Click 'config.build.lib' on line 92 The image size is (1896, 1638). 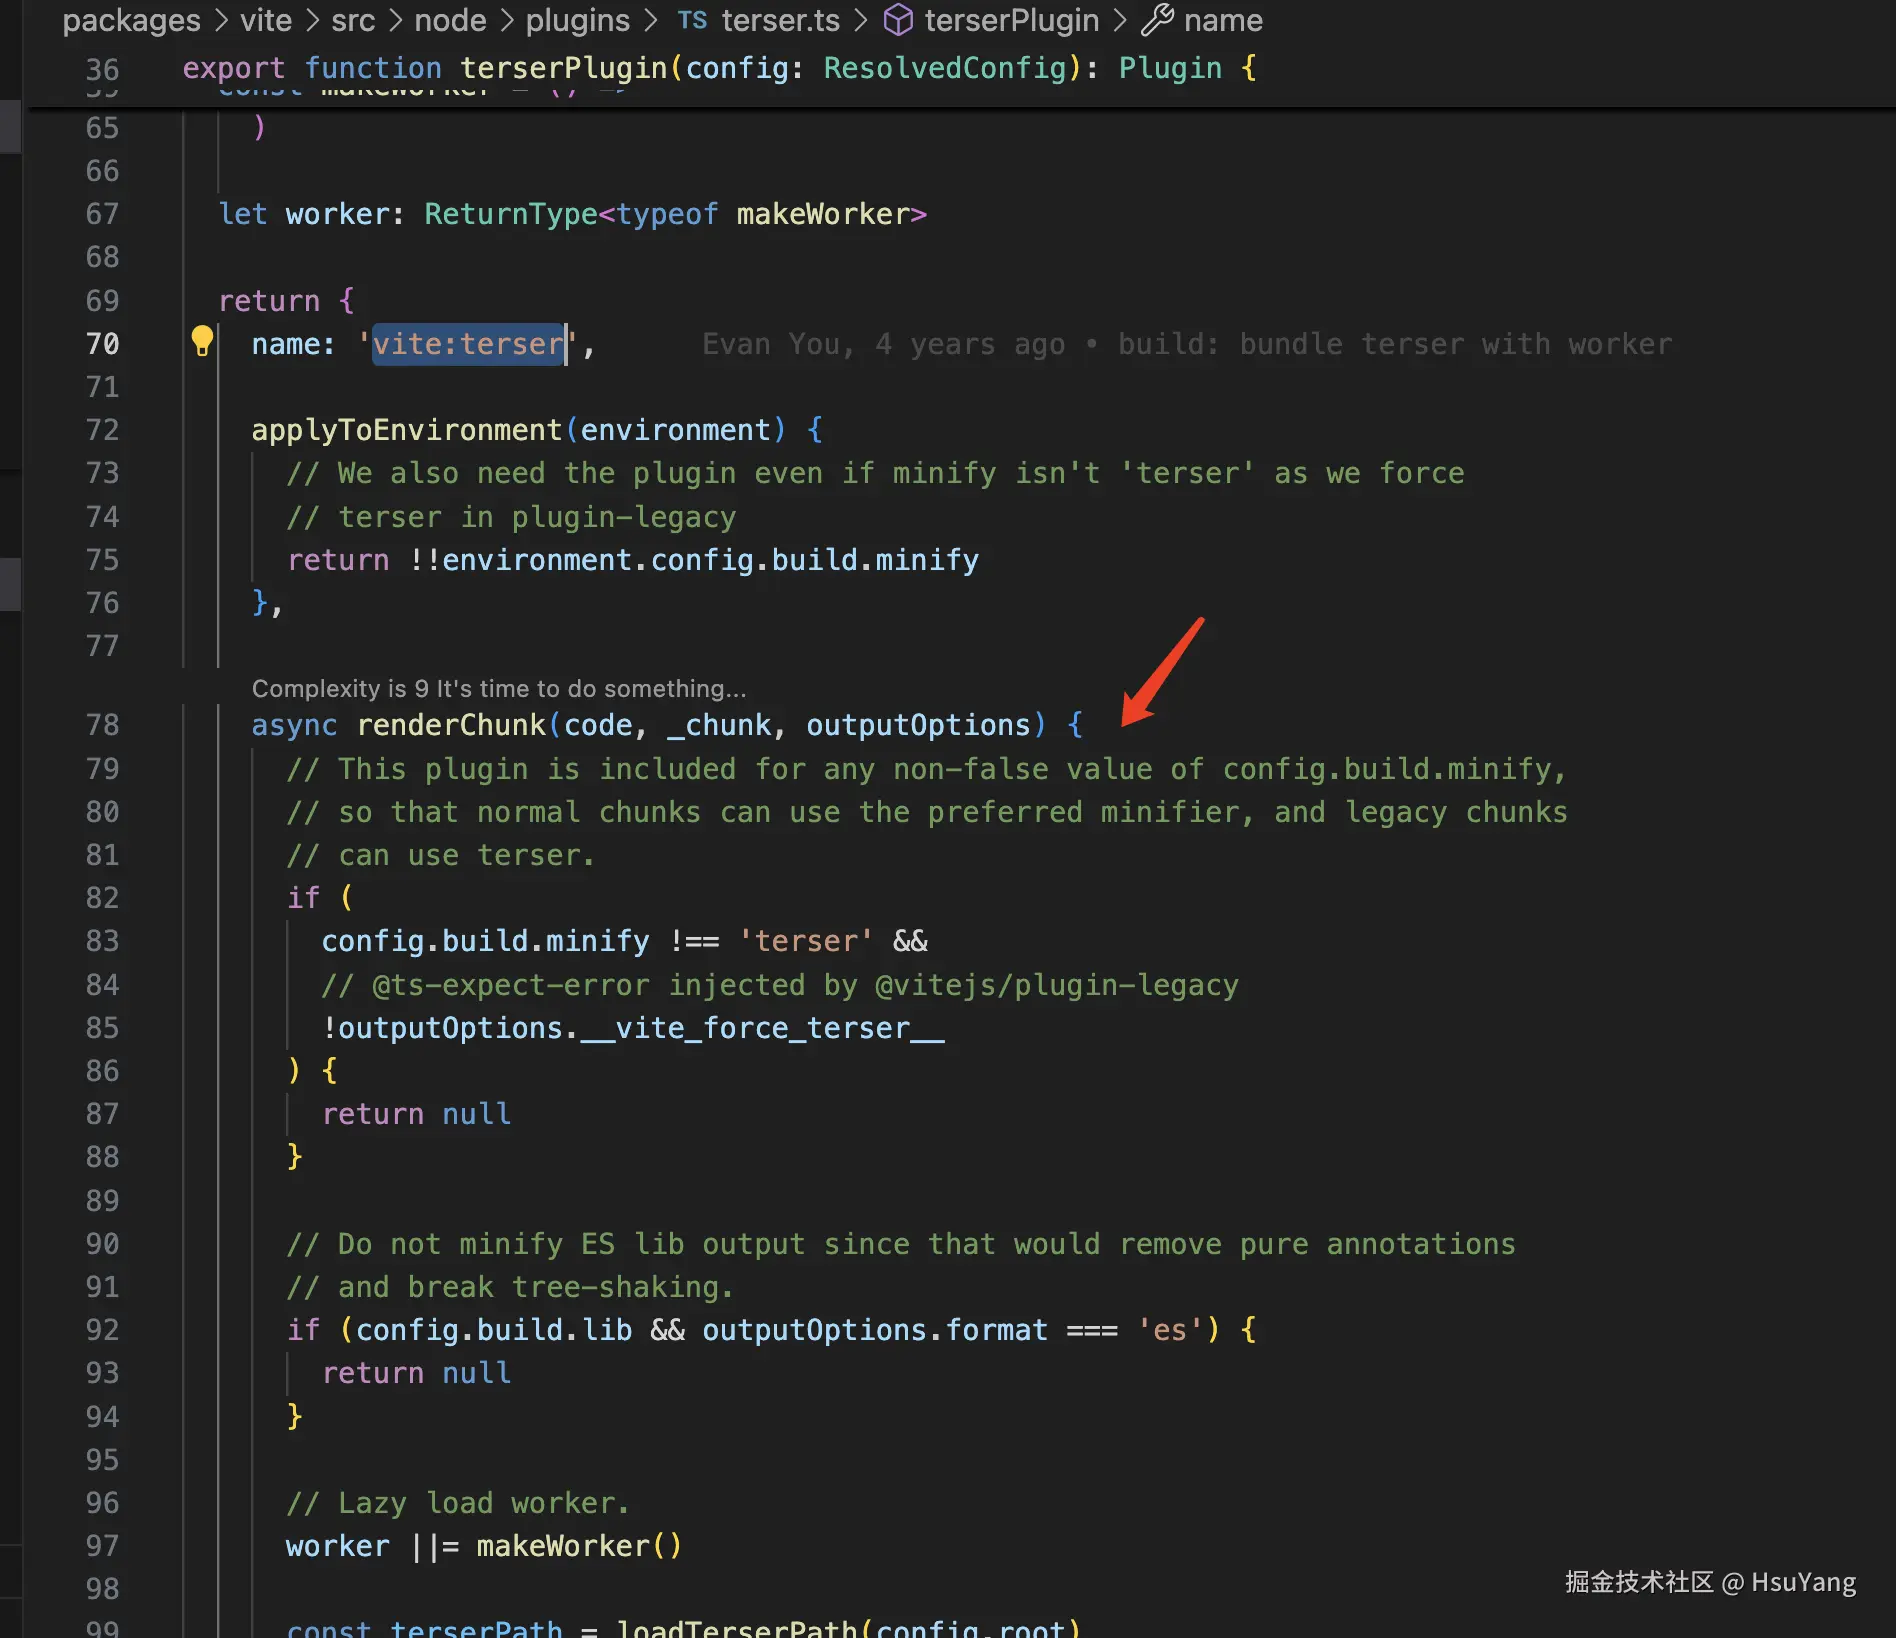(494, 1330)
